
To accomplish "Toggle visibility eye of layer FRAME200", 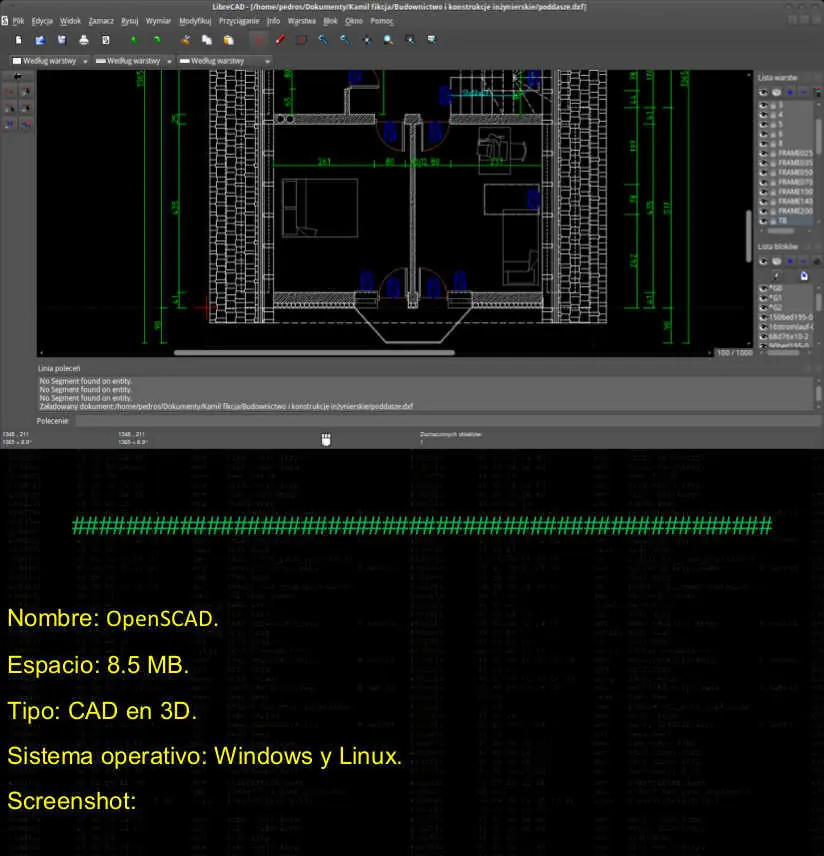I will pyautogui.click(x=763, y=211).
